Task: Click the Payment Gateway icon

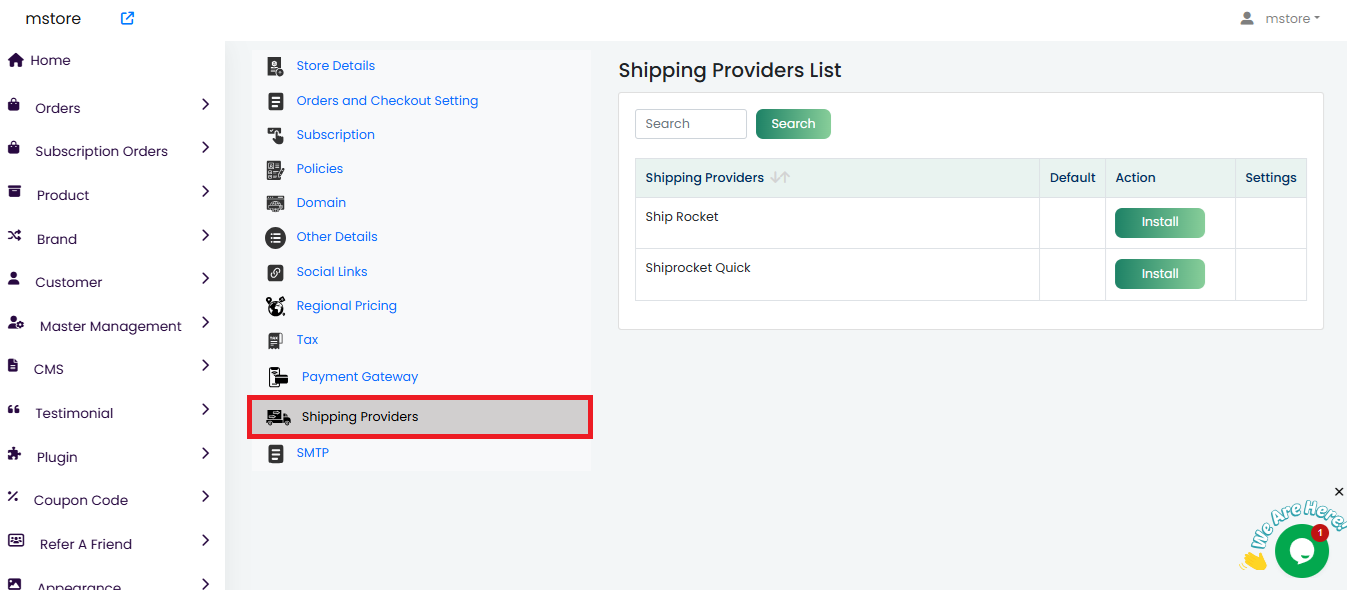Action: (x=278, y=377)
